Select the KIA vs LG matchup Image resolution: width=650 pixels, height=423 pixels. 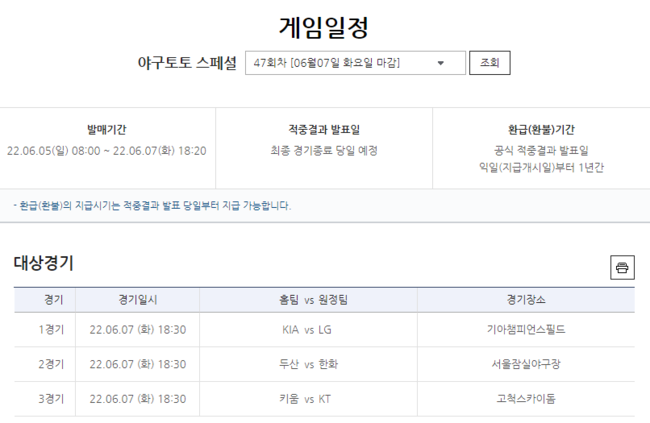[308, 329]
